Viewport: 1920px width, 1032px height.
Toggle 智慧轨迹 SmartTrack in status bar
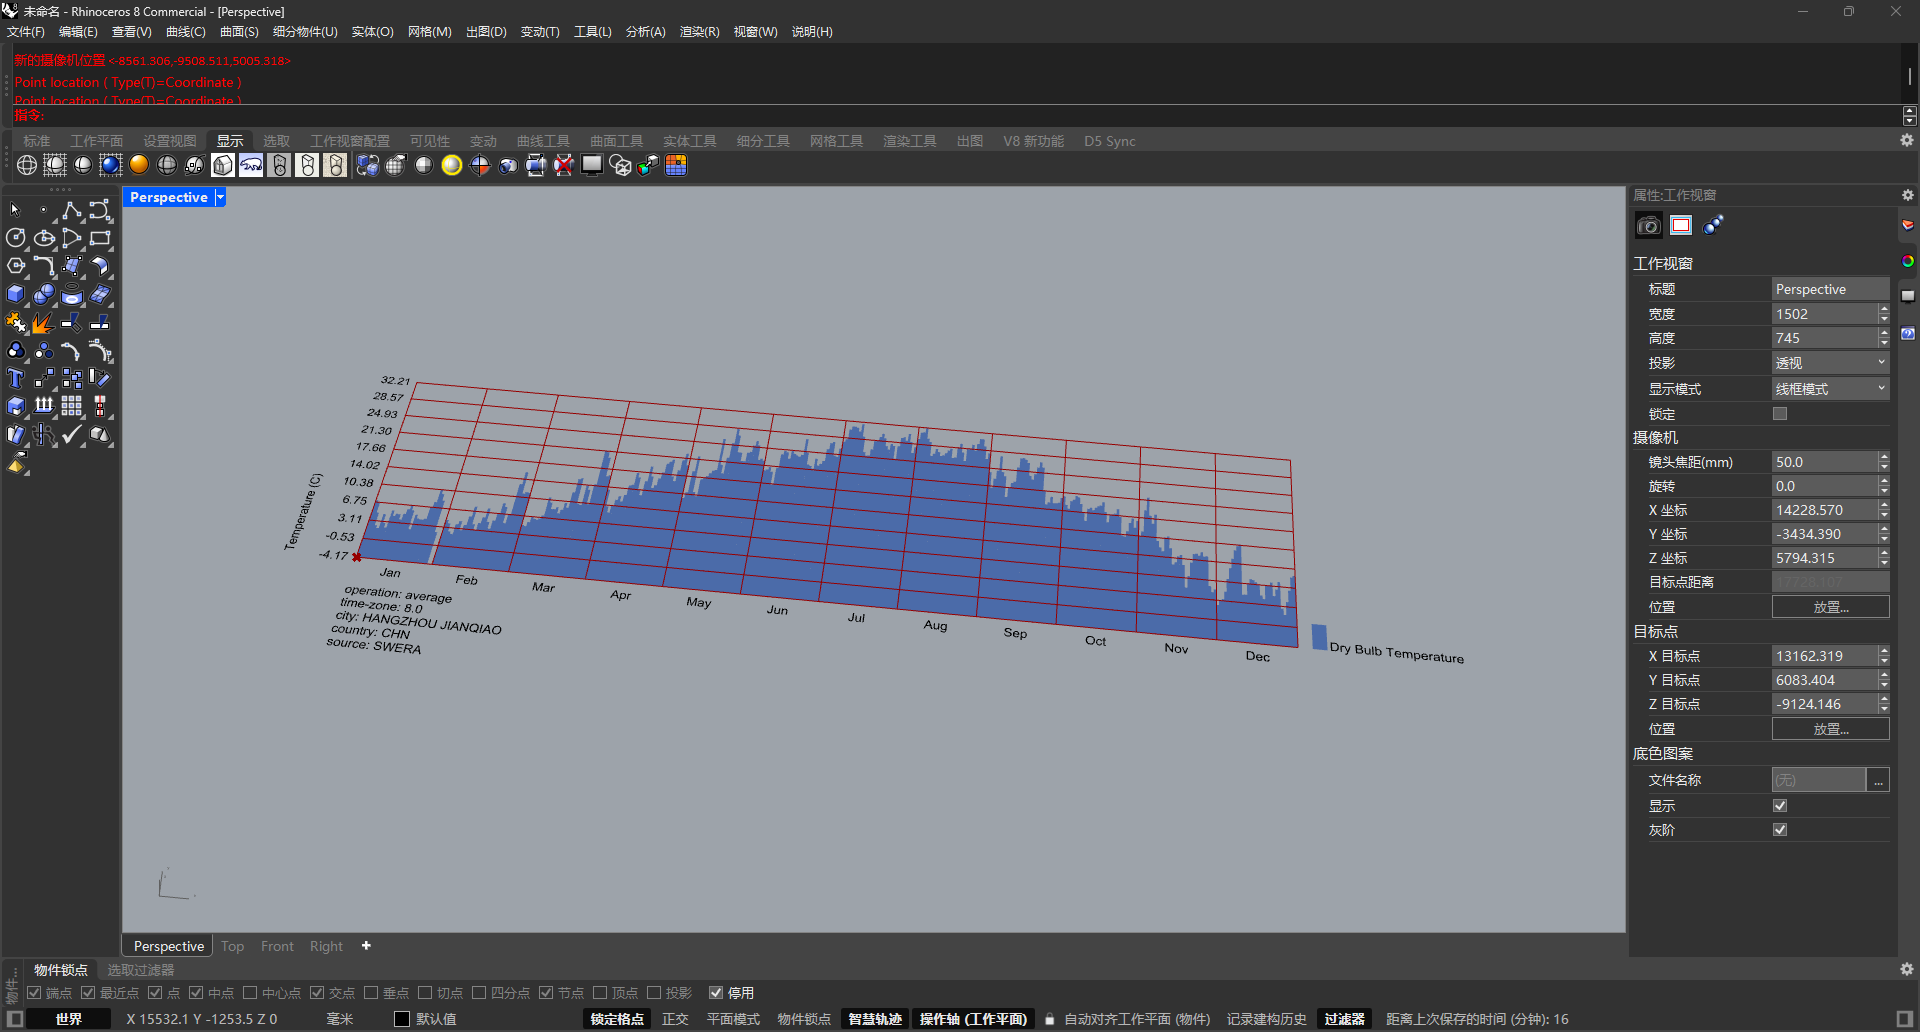(875, 1019)
